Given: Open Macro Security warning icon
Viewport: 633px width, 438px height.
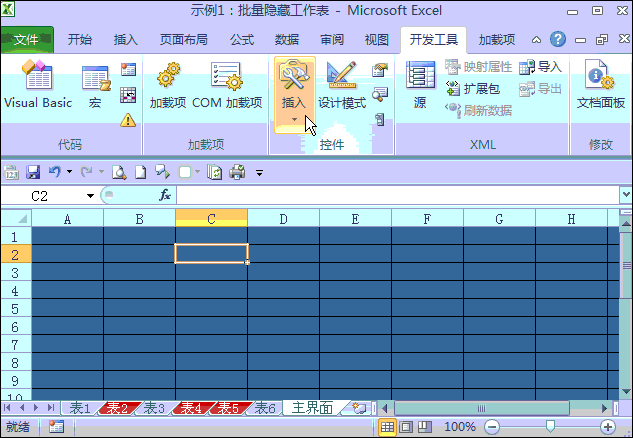Looking at the screenshot, I should pyautogui.click(x=128, y=120).
